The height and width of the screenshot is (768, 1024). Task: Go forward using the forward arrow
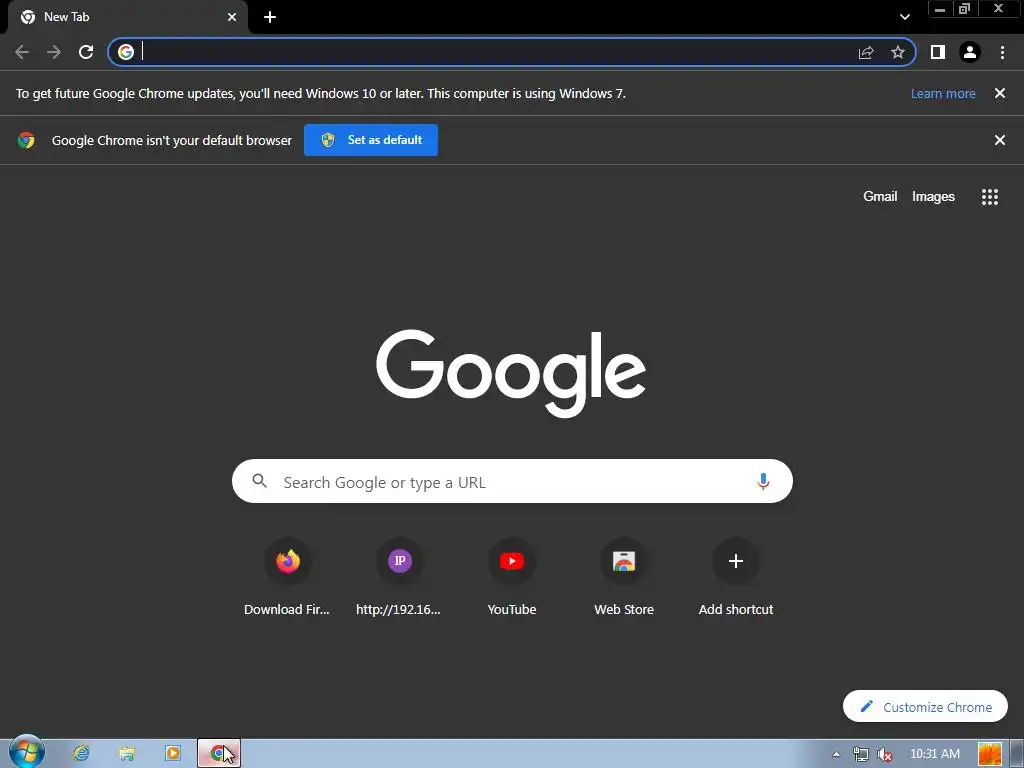tap(54, 52)
